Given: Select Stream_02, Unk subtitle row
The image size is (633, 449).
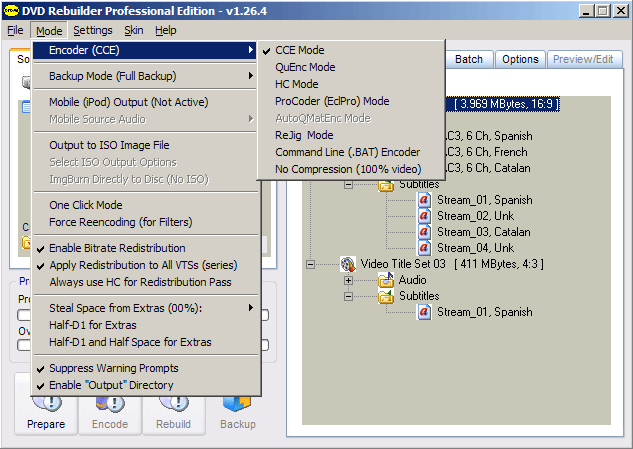Looking at the screenshot, I should coord(476,216).
